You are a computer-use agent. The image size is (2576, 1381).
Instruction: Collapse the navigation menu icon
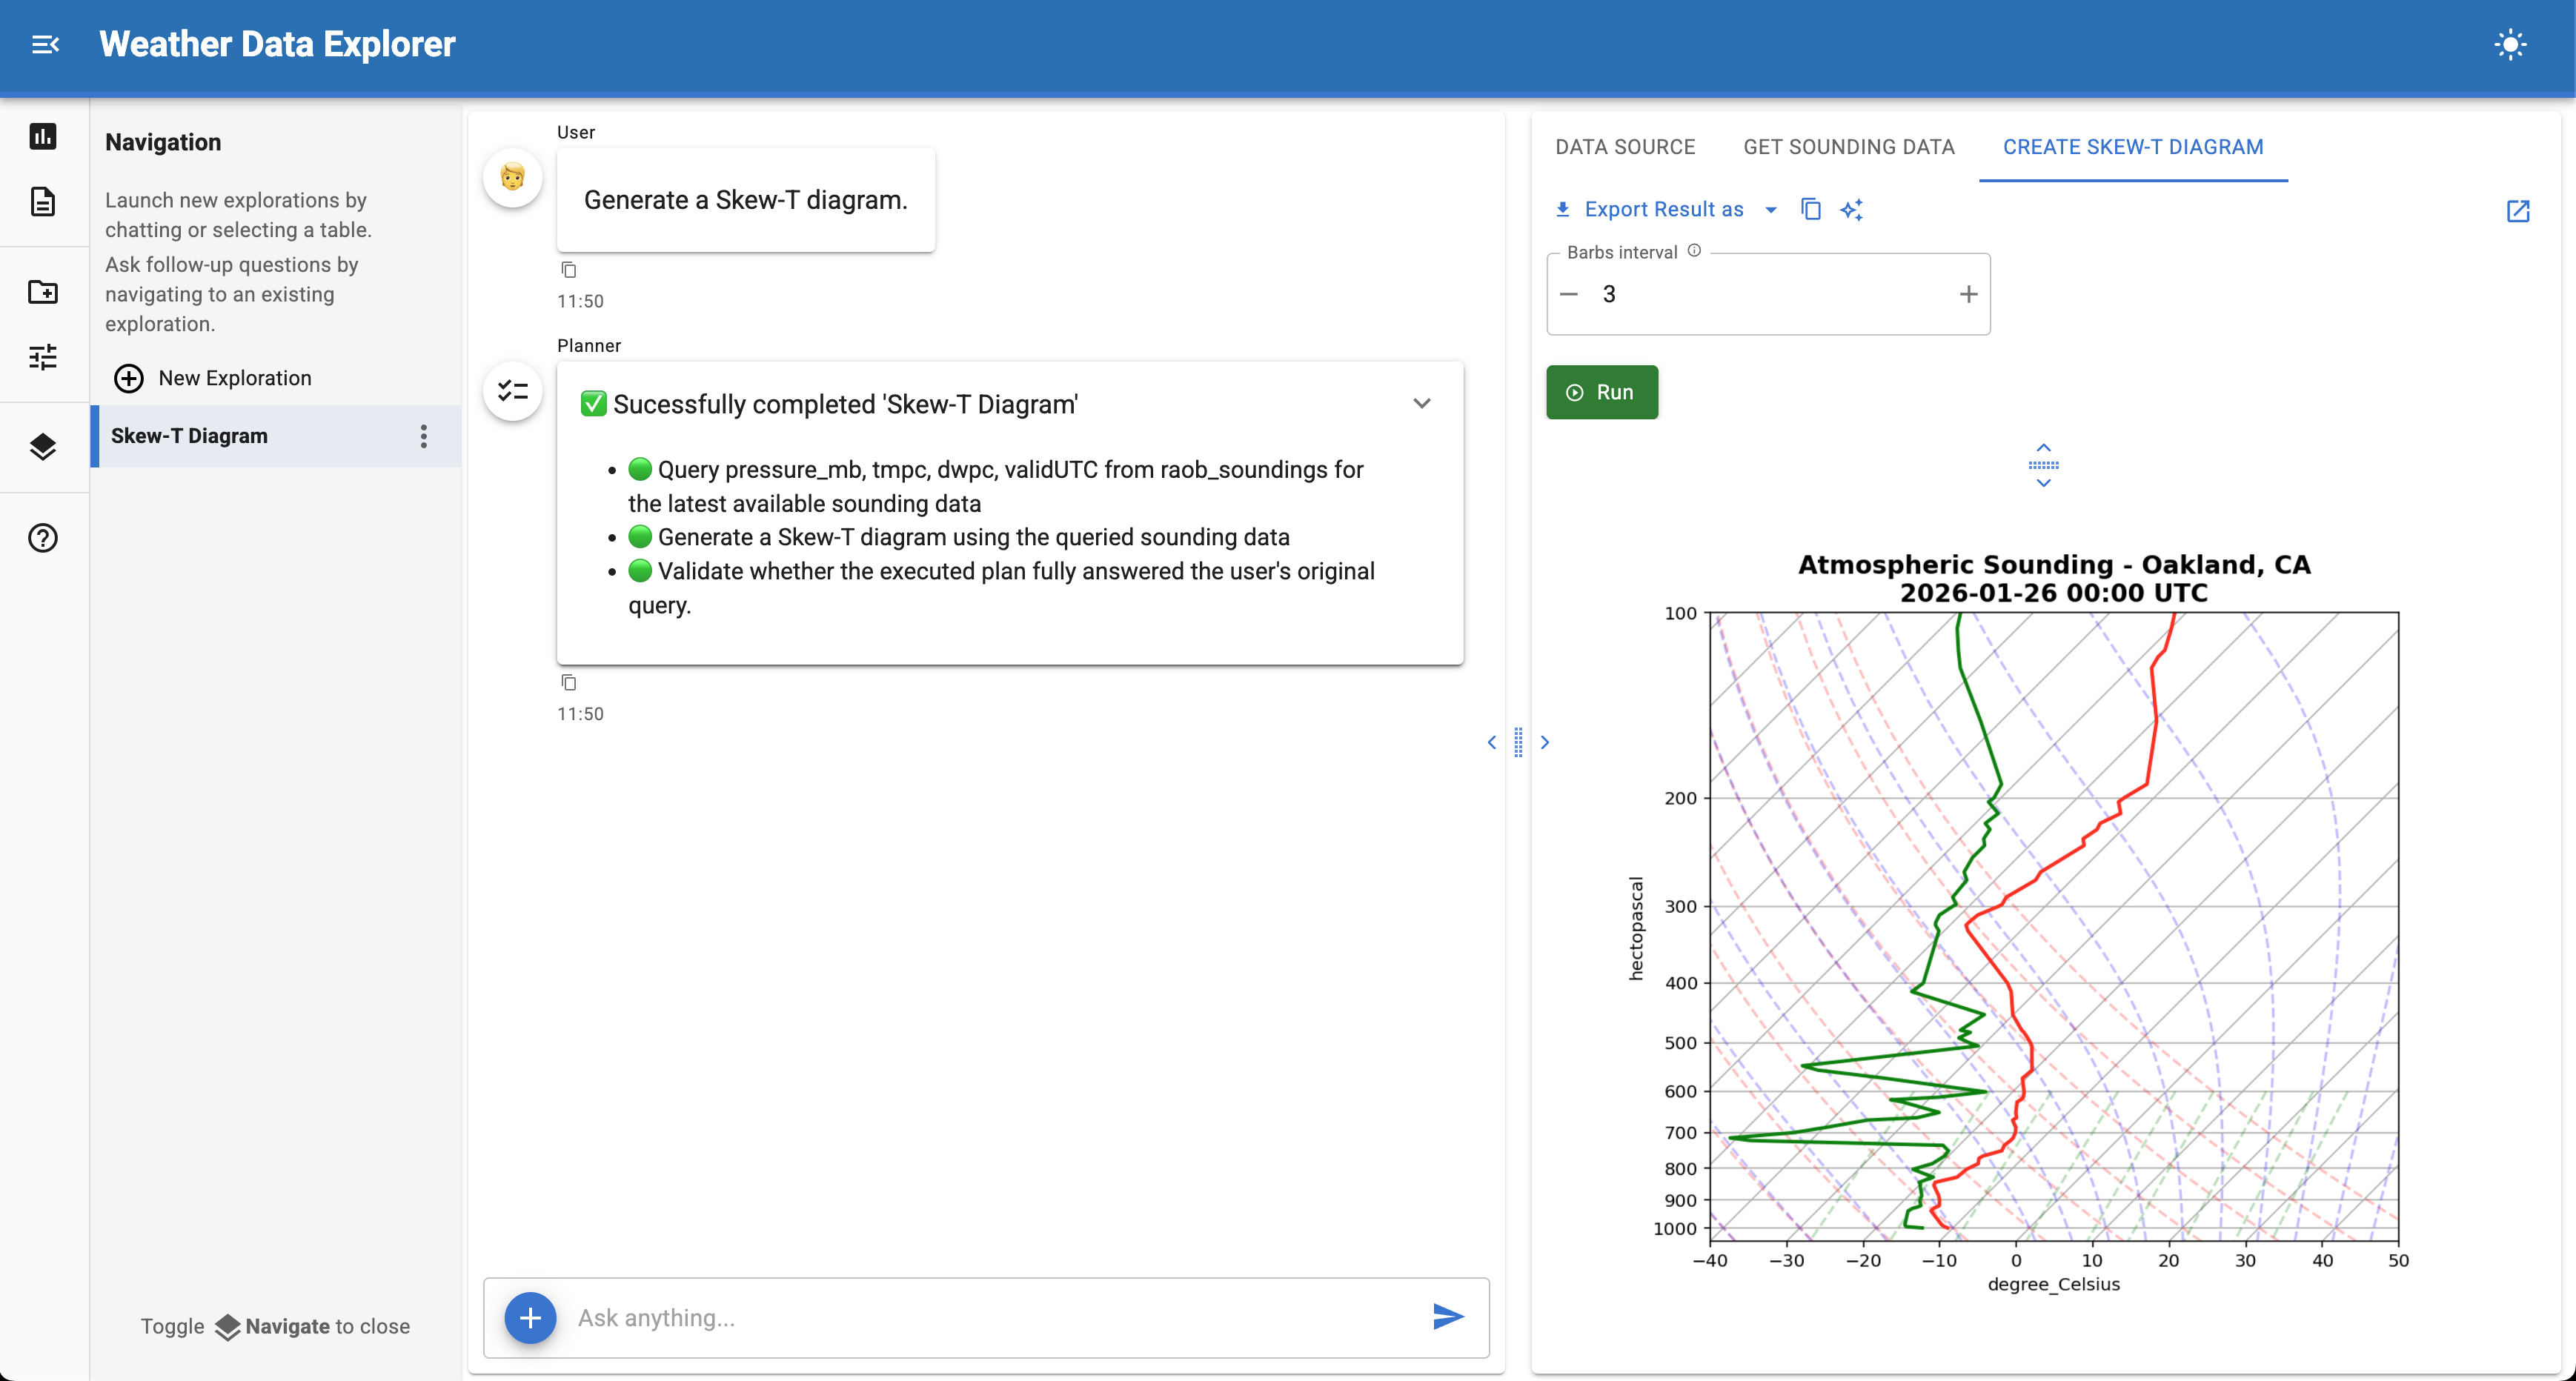pyautogui.click(x=45, y=45)
